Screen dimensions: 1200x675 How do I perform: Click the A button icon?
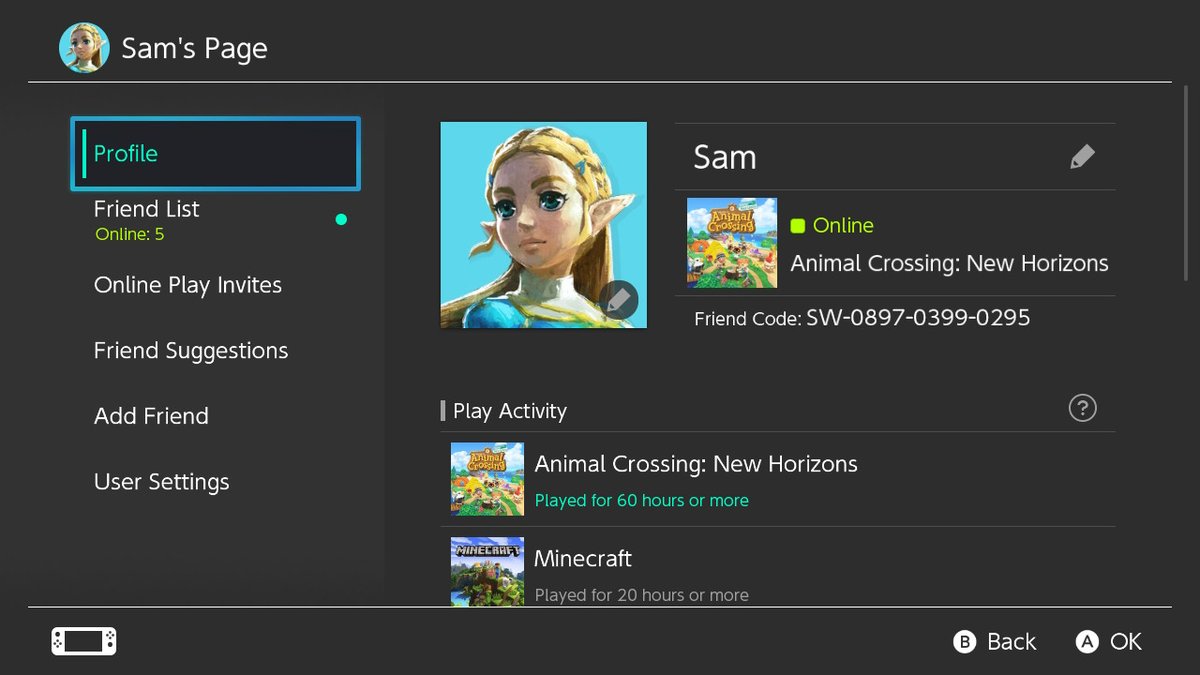pyautogui.click(x=1087, y=642)
